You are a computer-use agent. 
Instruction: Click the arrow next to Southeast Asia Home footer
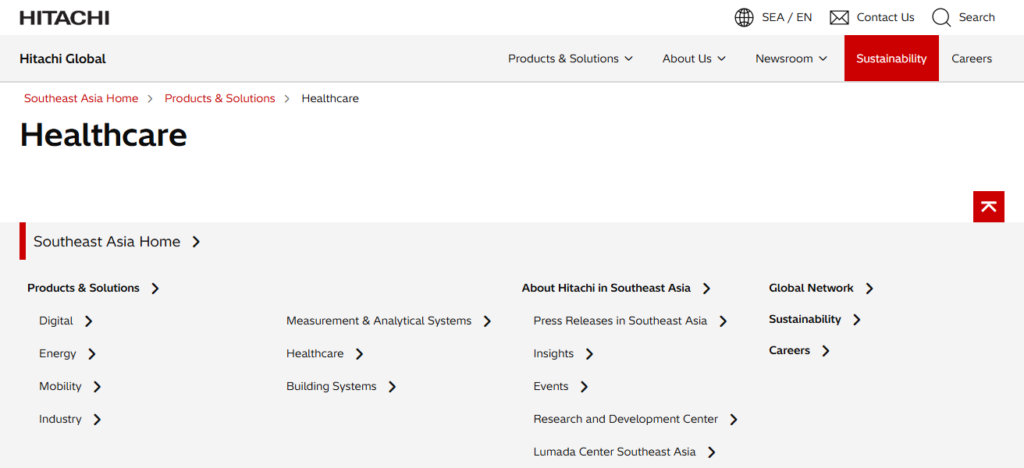pos(196,242)
